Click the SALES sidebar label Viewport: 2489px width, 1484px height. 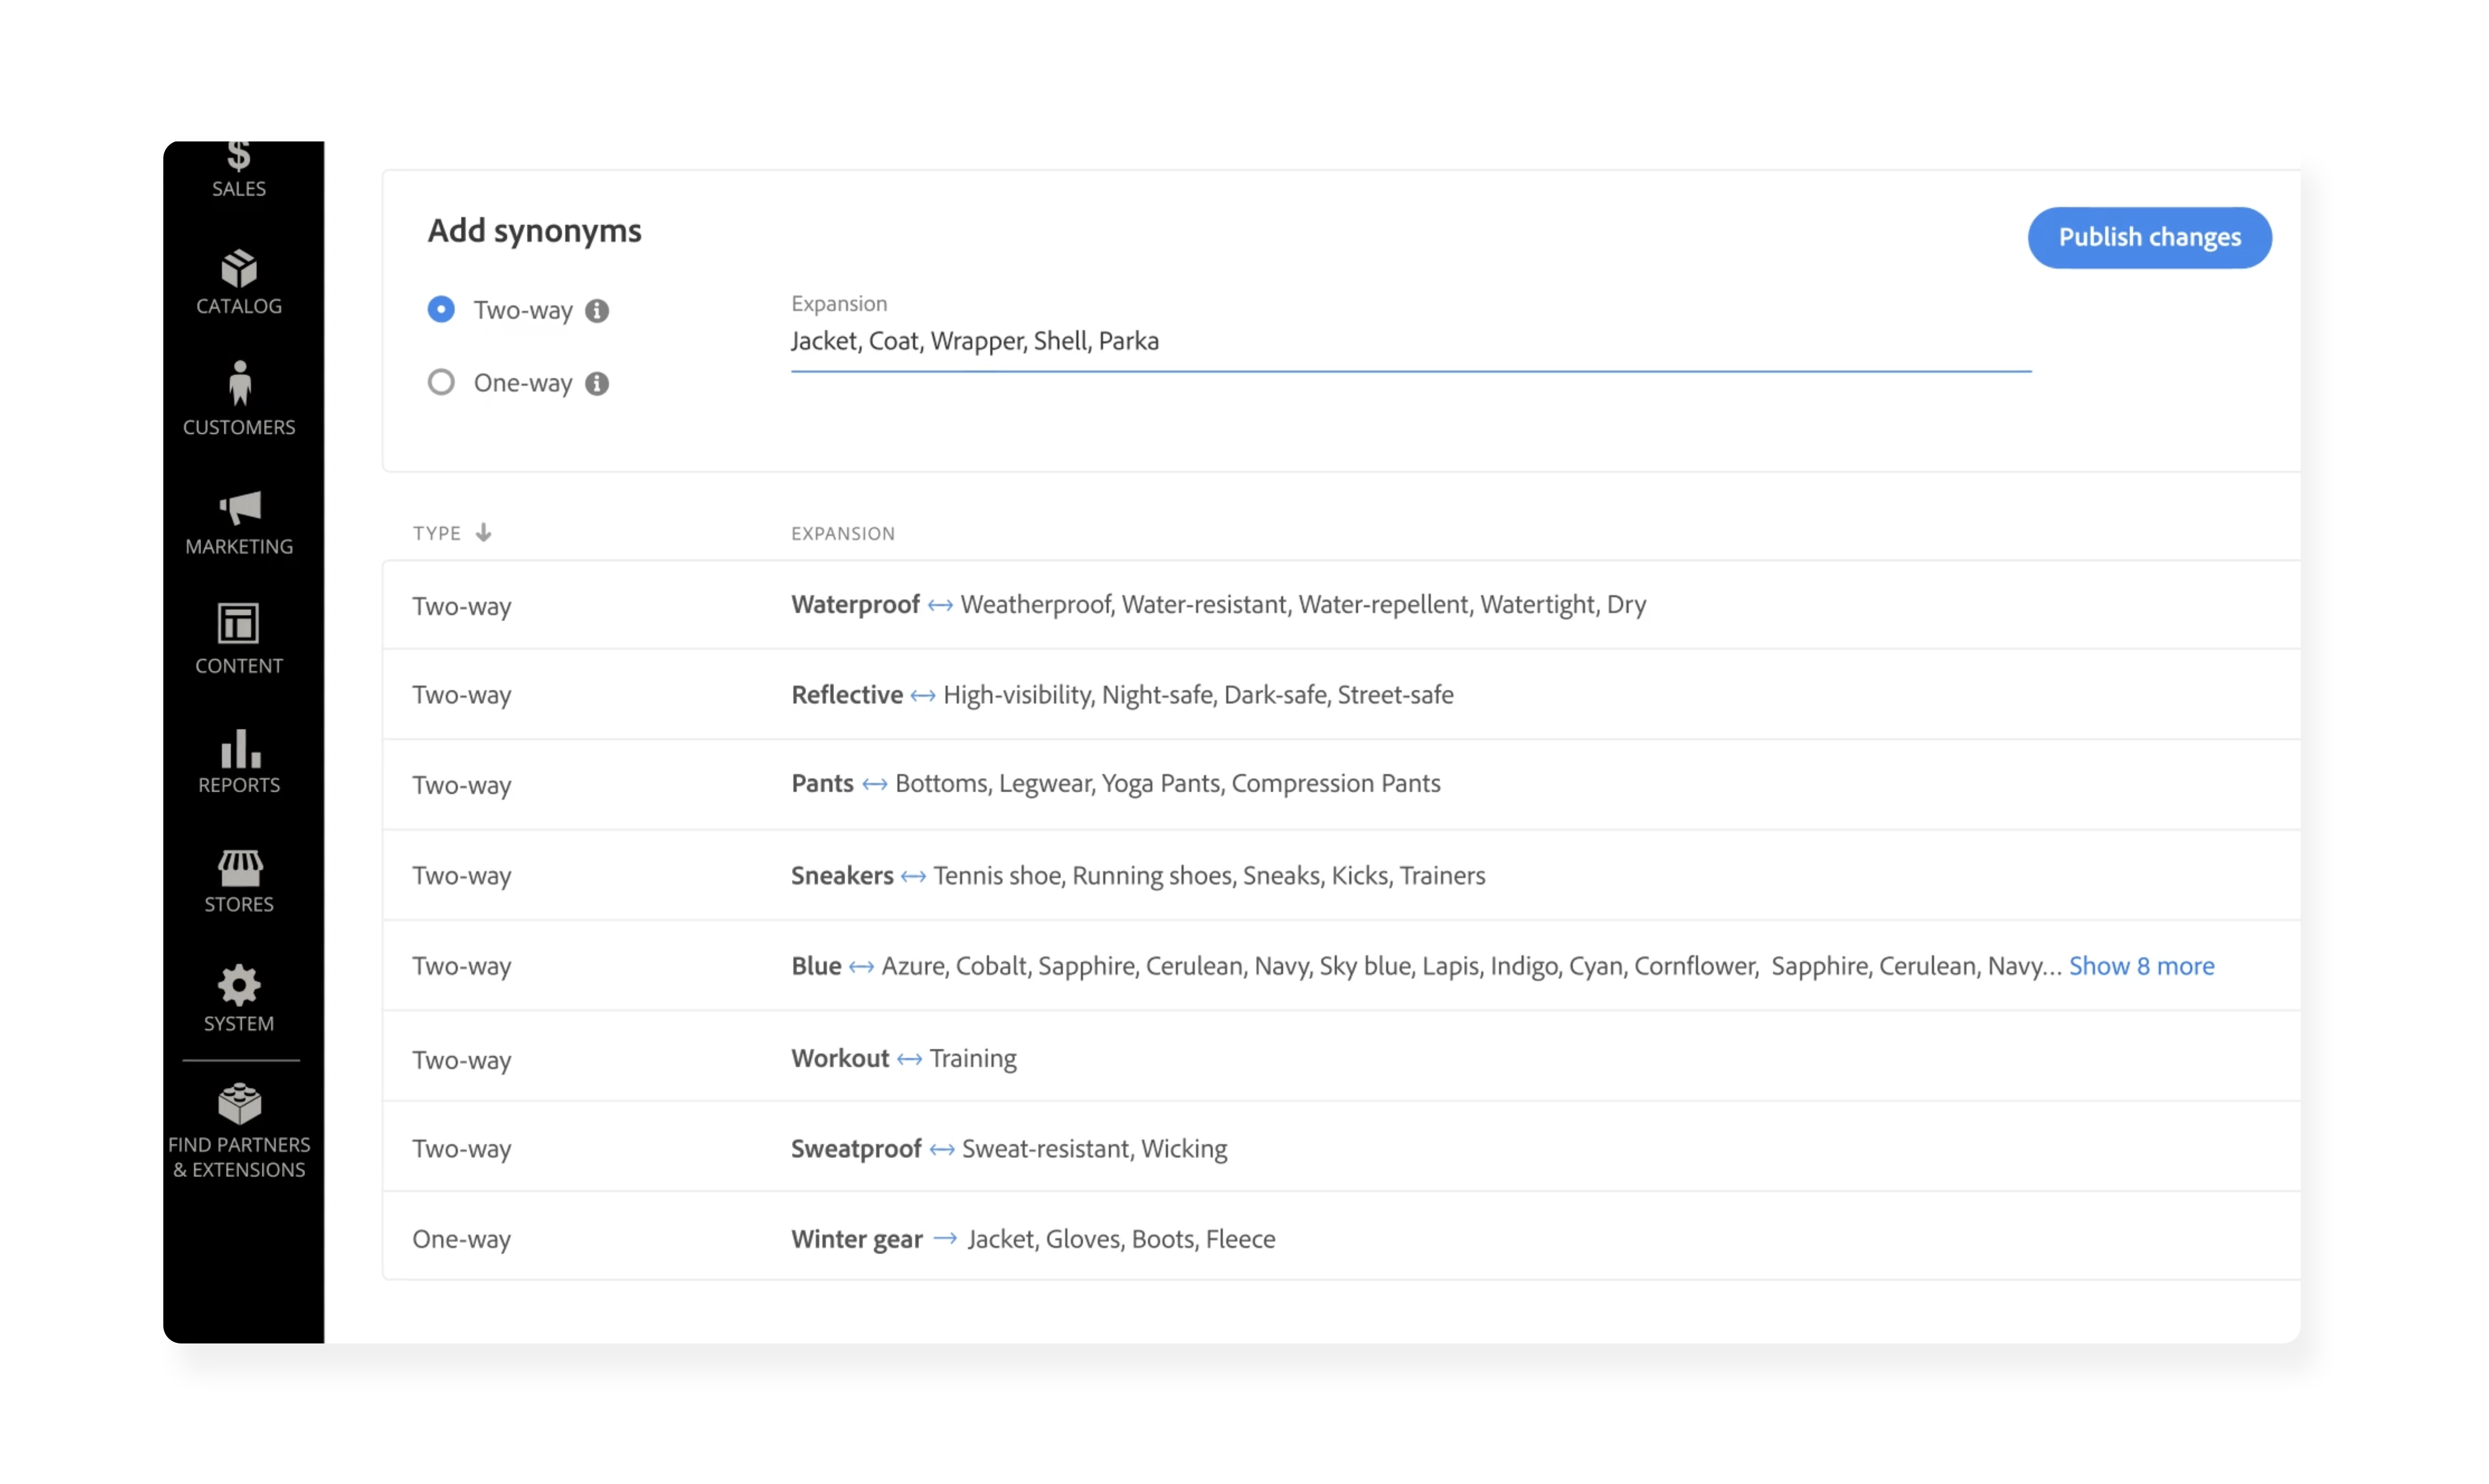[x=239, y=189]
